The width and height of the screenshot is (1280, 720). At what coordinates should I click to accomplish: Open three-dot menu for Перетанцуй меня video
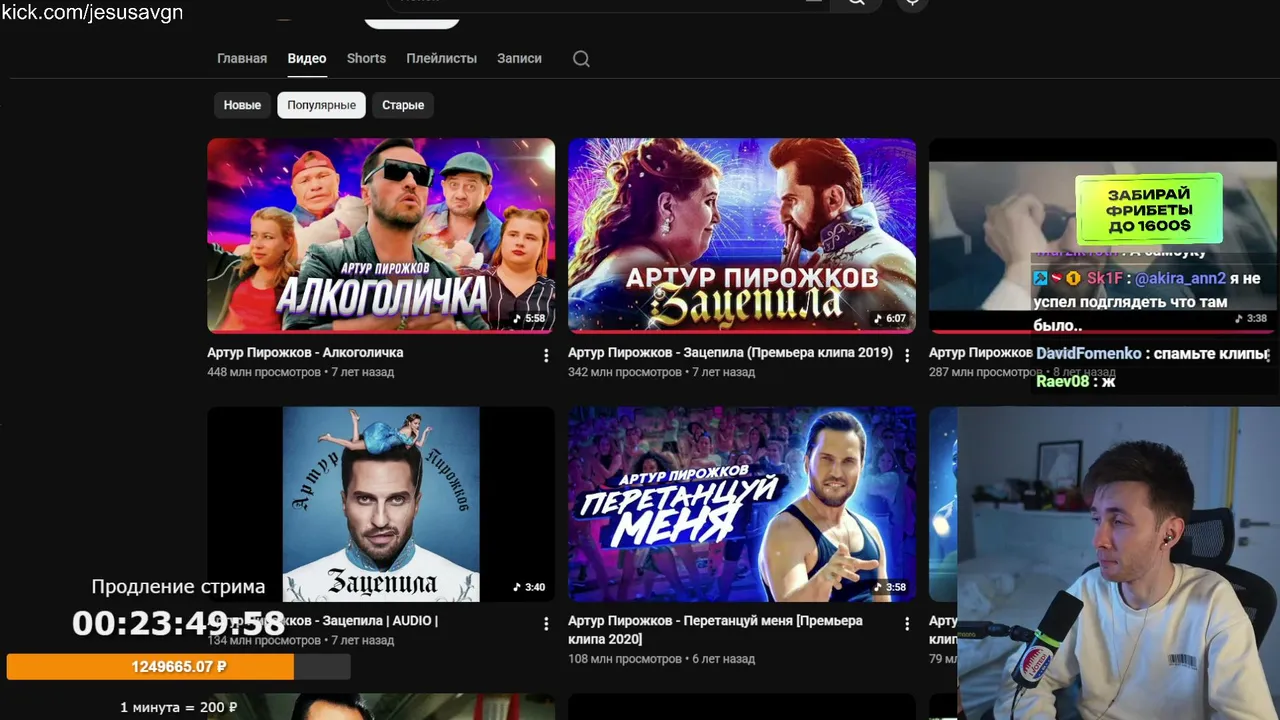[907, 623]
